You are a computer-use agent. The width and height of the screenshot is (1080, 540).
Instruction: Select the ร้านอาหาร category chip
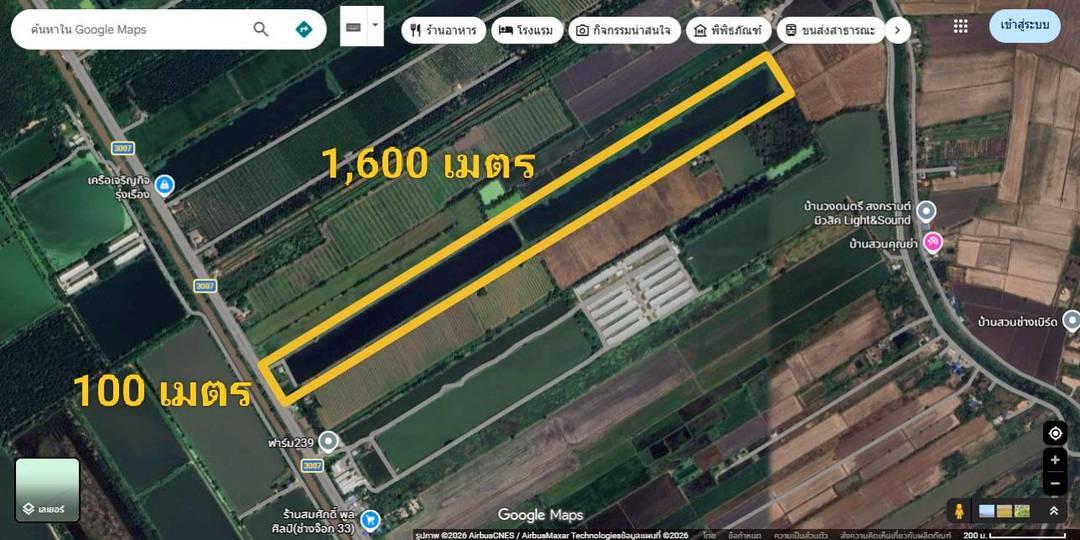[x=444, y=30]
